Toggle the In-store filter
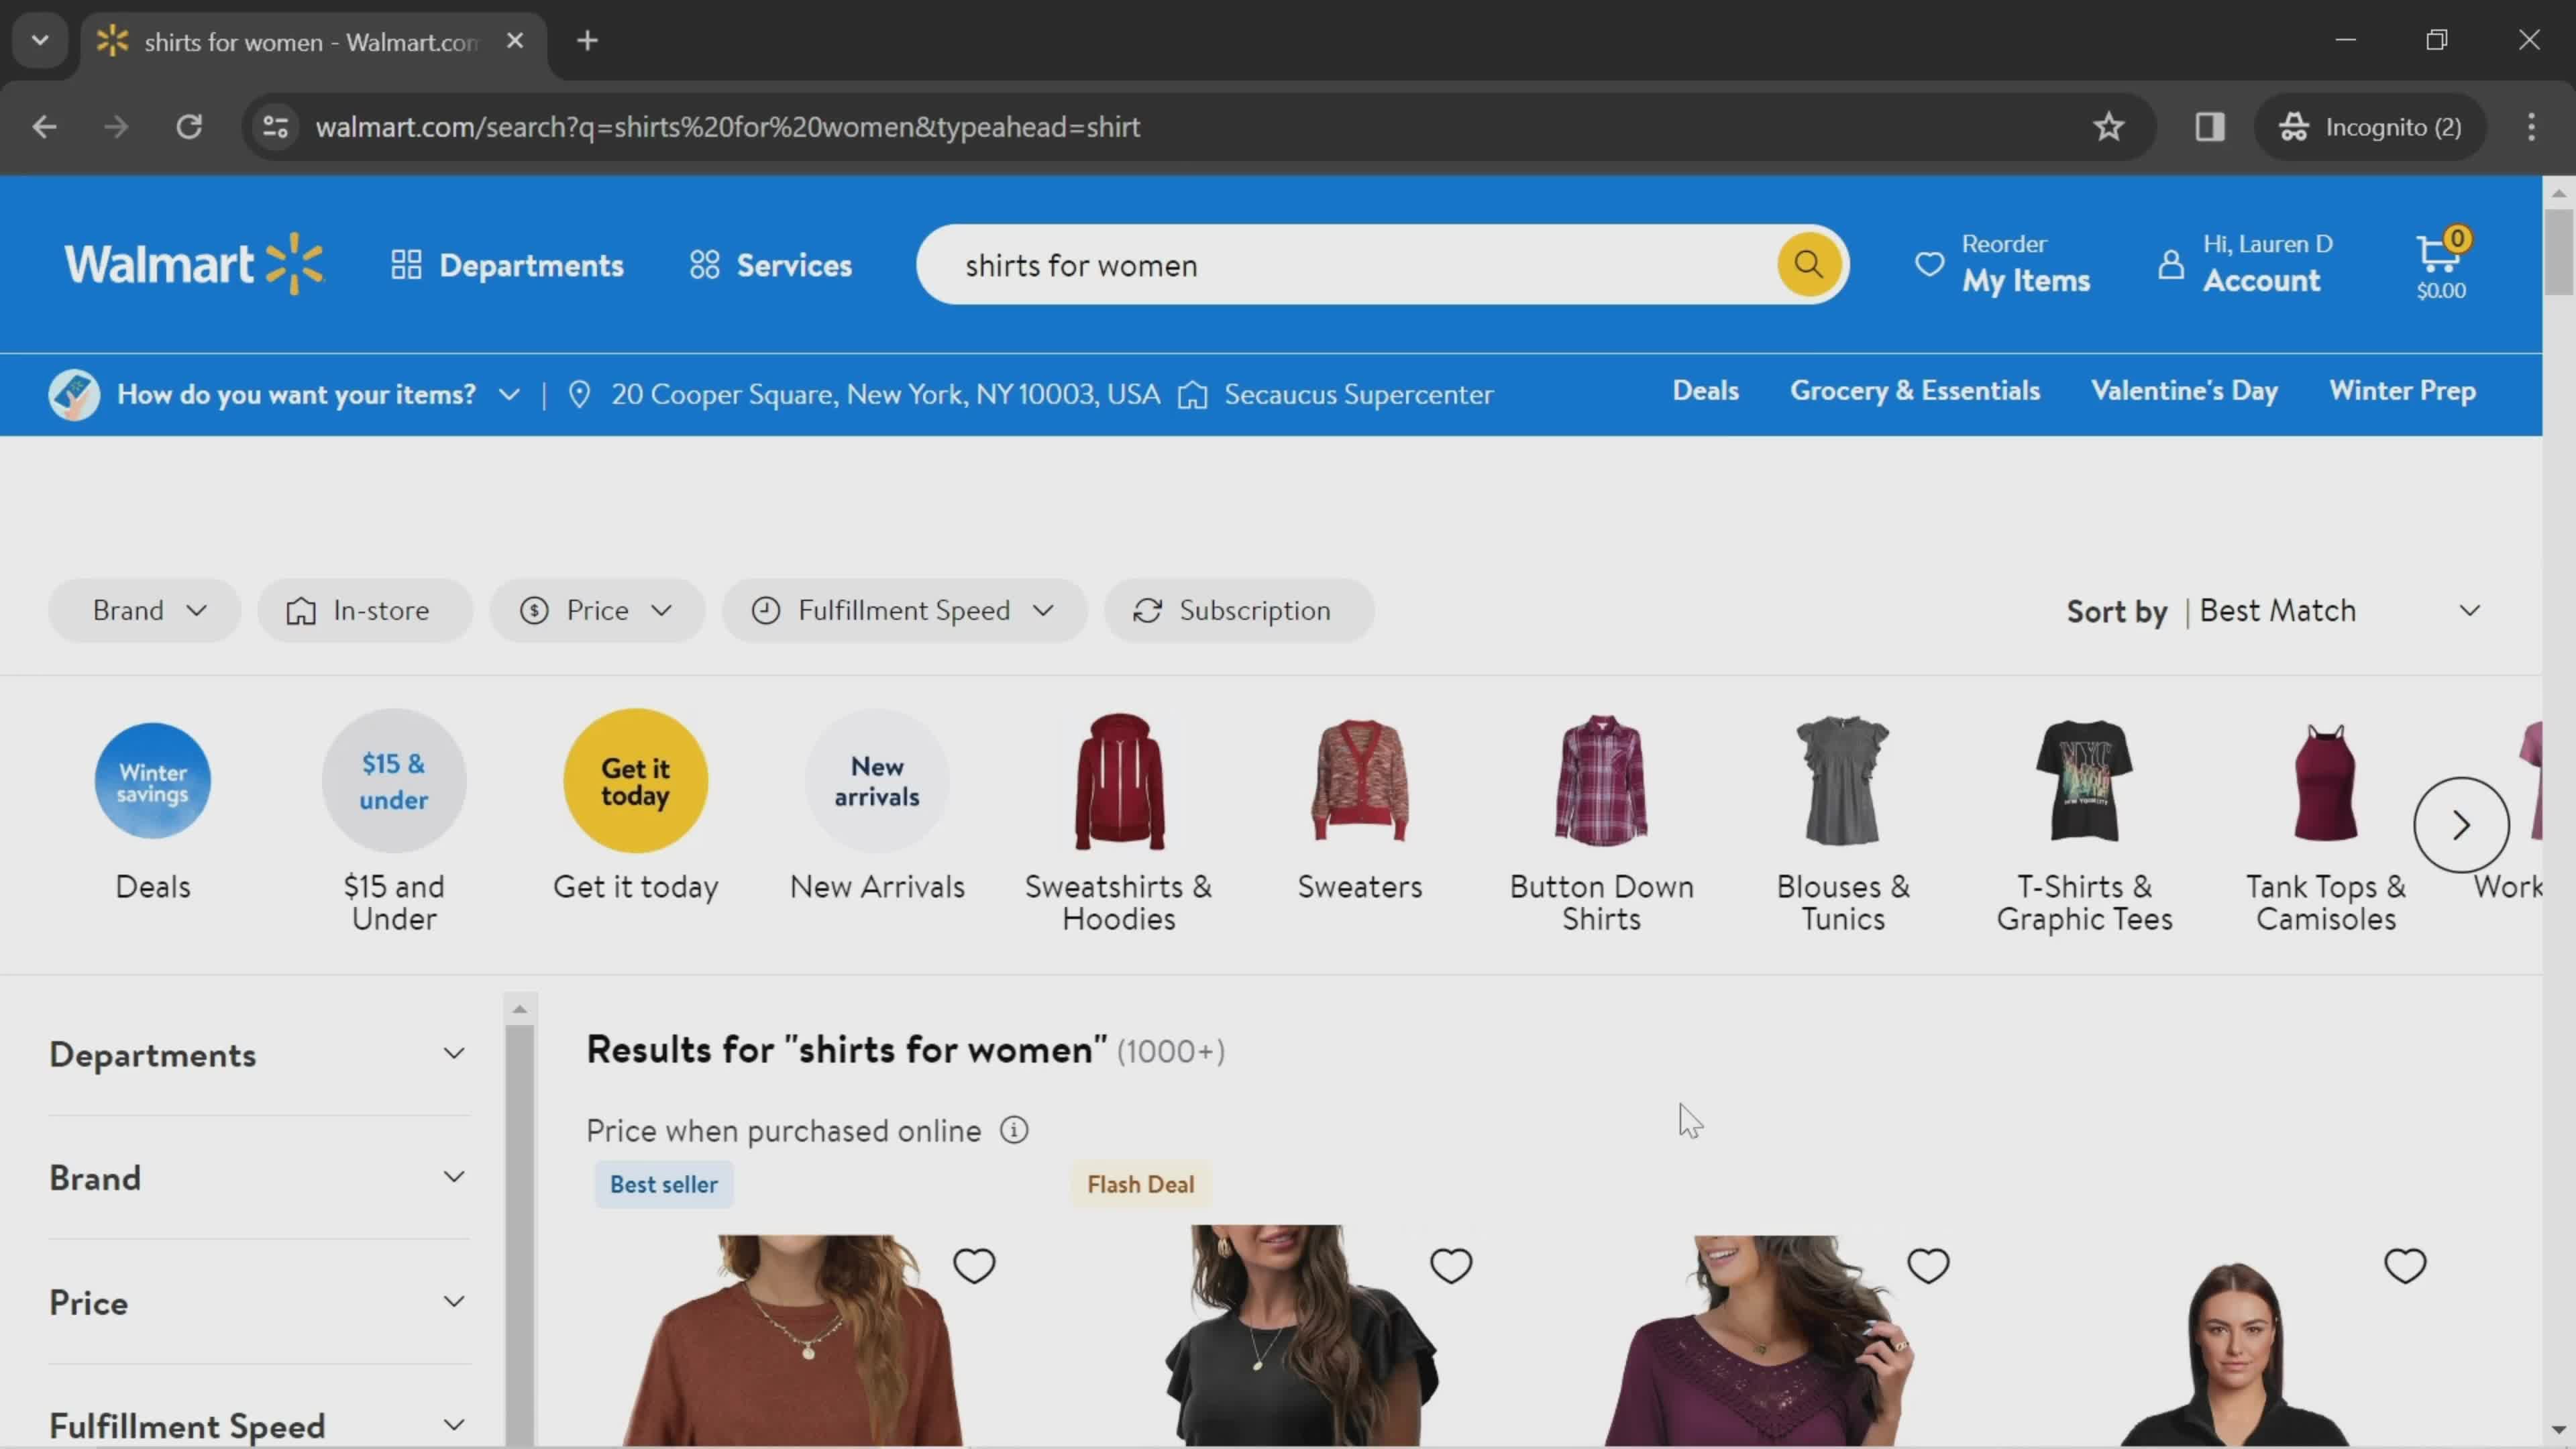The height and width of the screenshot is (1449, 2576). [365, 610]
